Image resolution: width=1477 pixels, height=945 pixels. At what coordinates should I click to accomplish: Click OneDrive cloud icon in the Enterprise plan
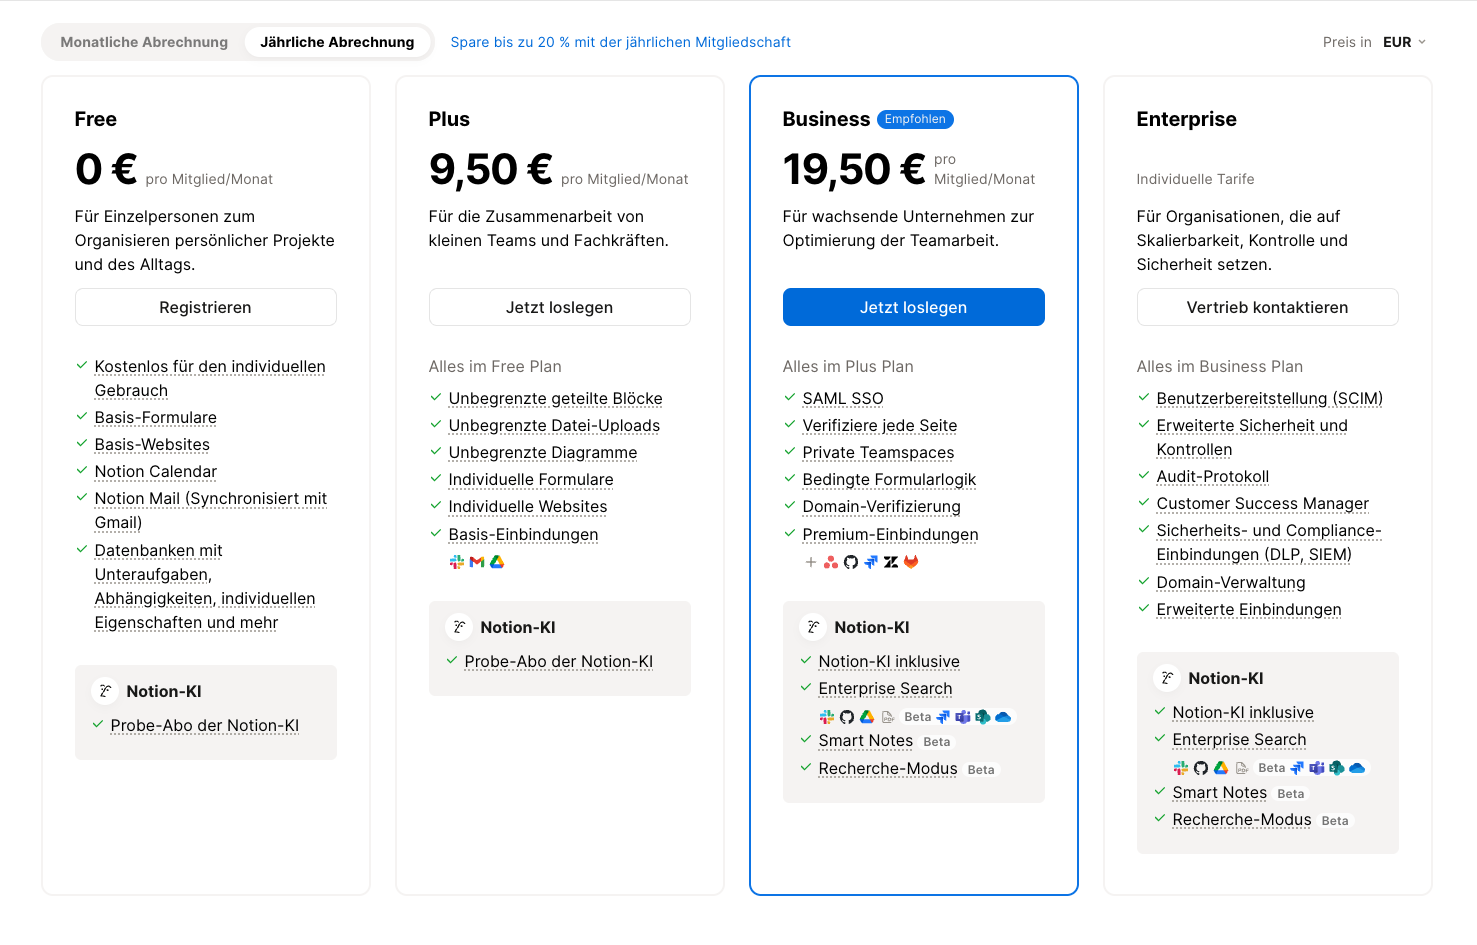pyautogui.click(x=1357, y=768)
